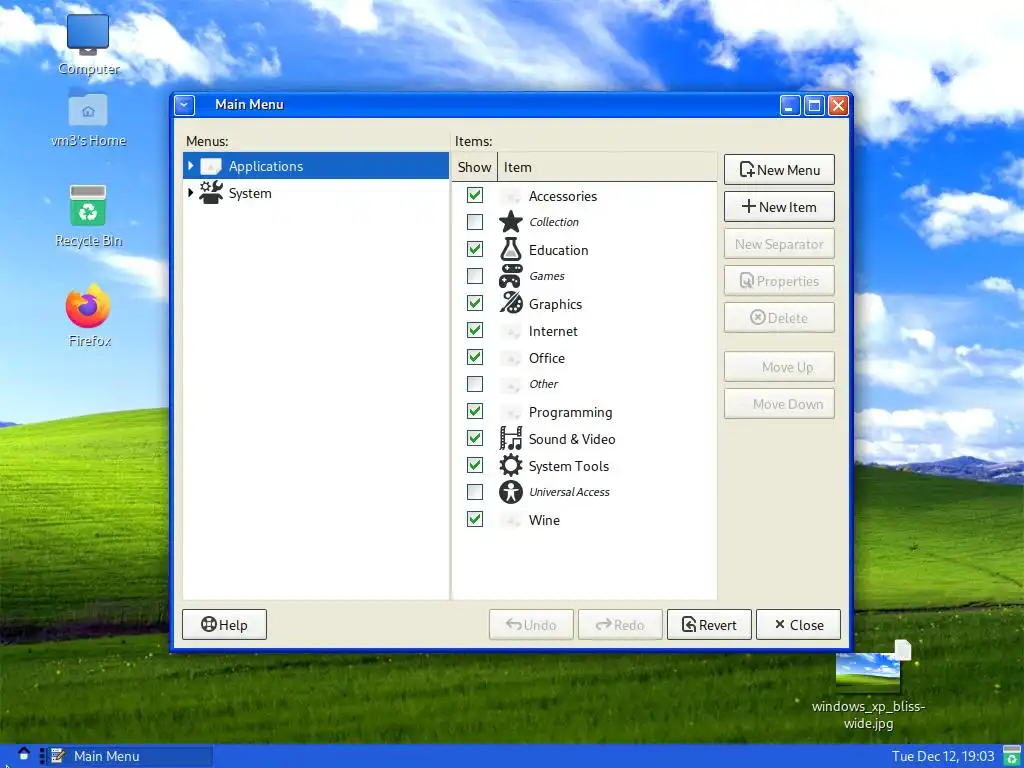Select the Universal Access item text
Viewport: 1024px width, 768px height.
coord(569,492)
